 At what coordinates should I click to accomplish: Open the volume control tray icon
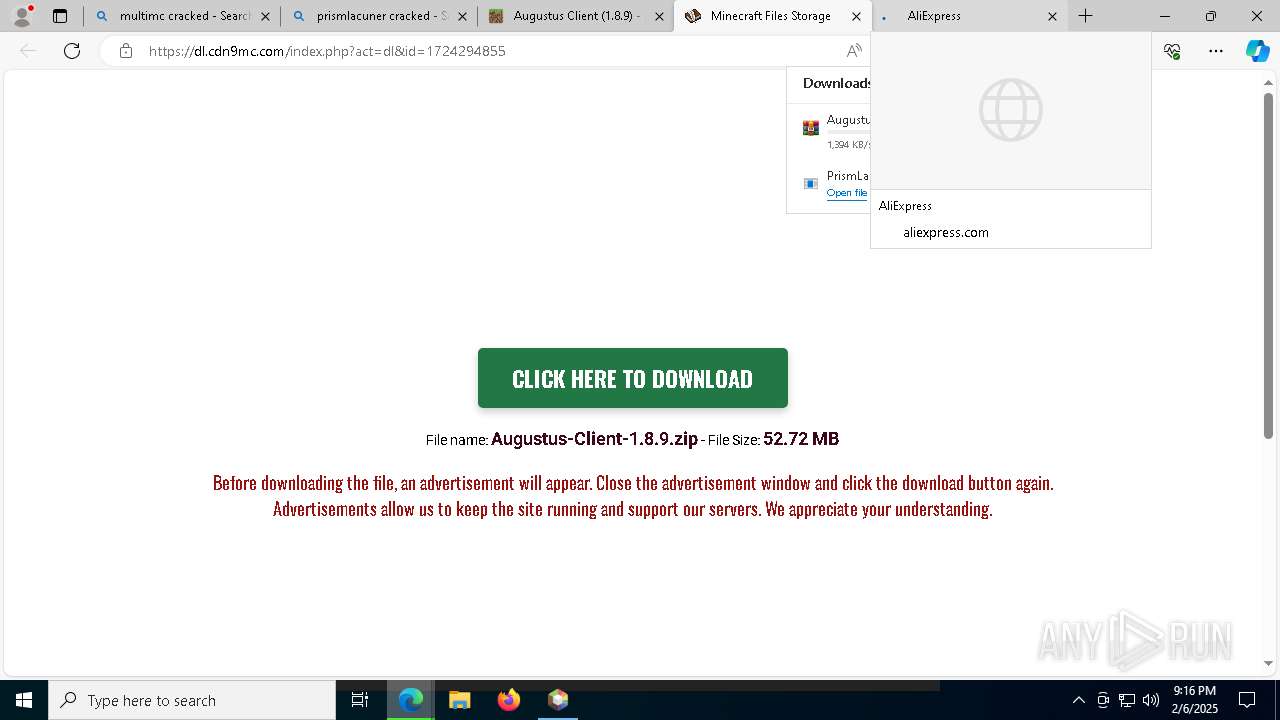[x=1151, y=700]
